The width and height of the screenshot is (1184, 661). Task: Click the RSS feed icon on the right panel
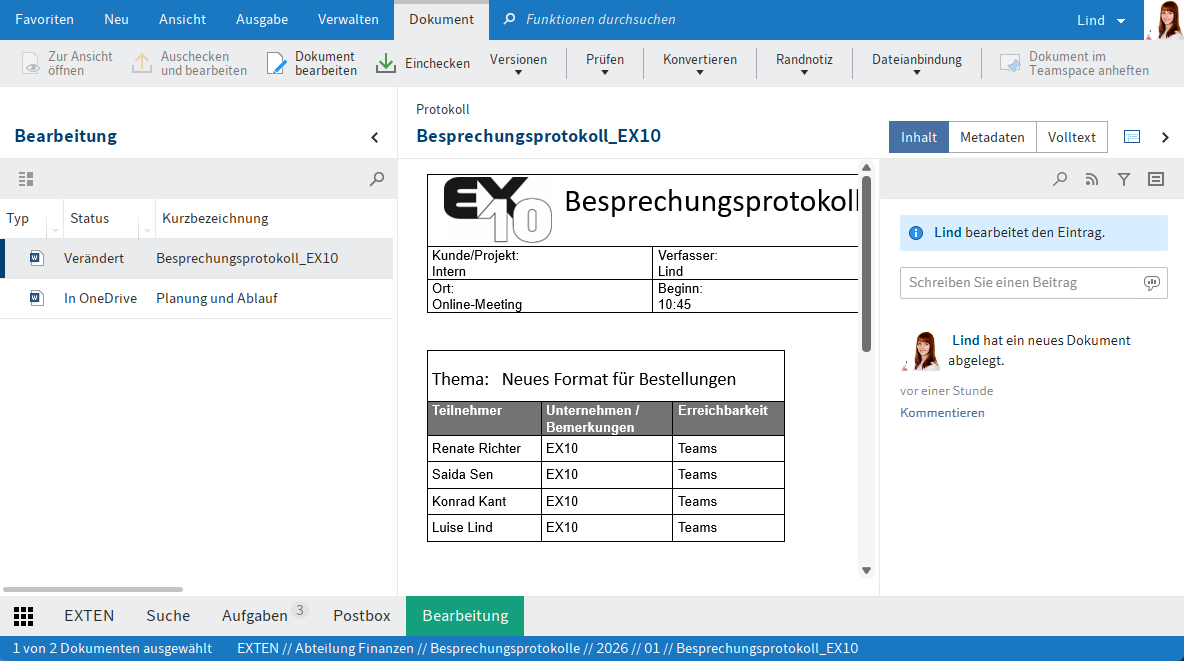[1091, 179]
